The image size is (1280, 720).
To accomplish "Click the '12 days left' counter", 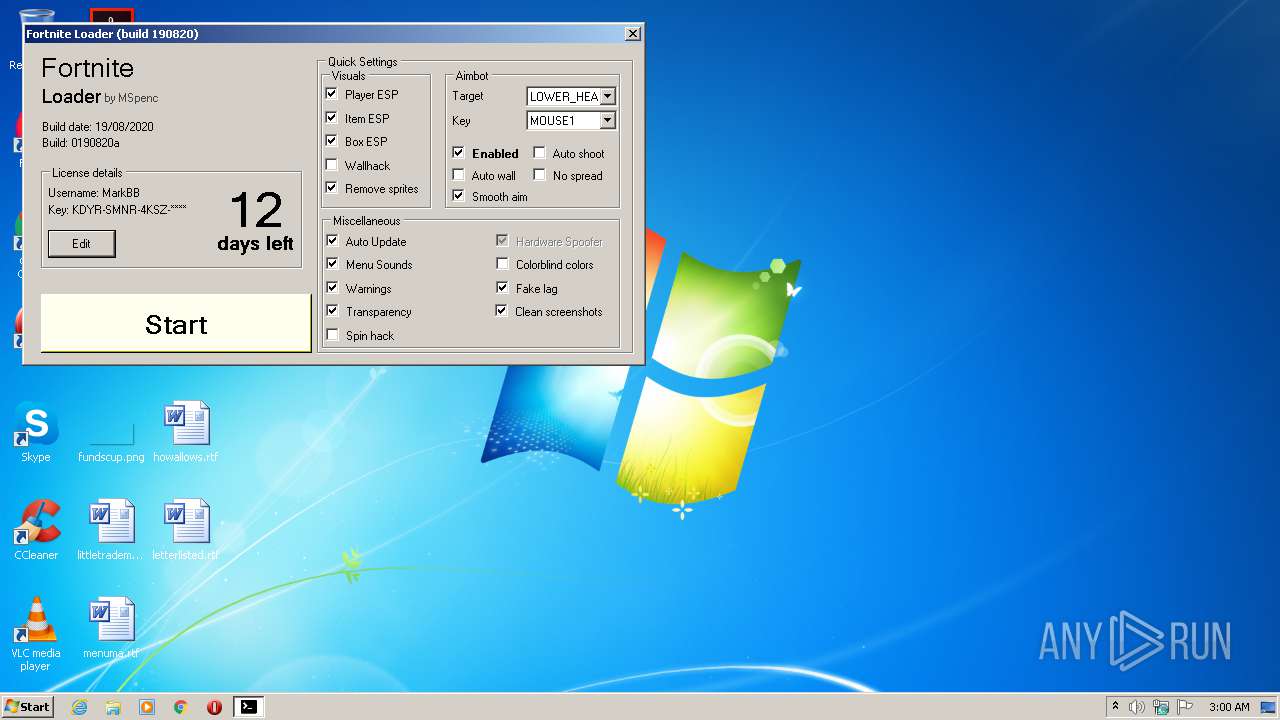I will 256,222.
